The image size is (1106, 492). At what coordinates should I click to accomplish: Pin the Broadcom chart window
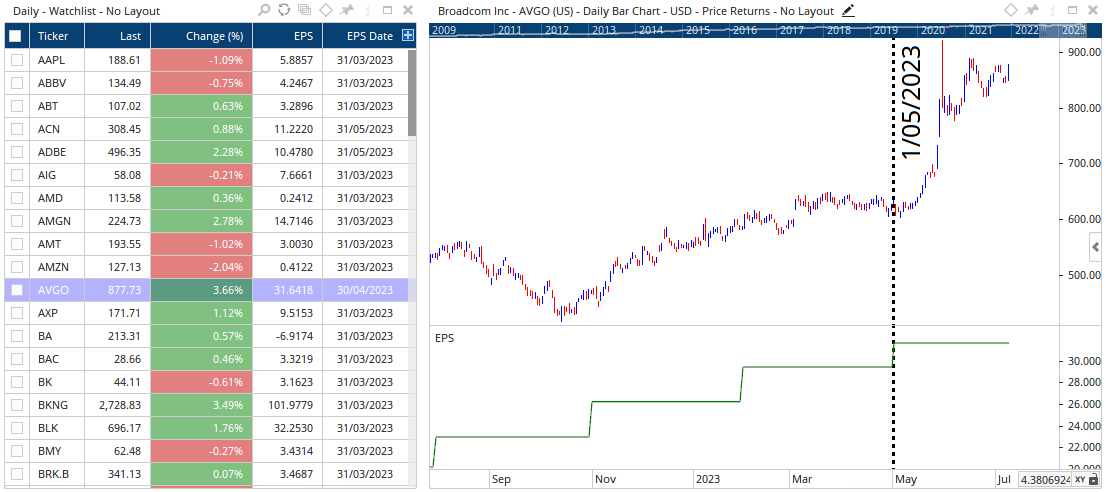[x=1031, y=10]
